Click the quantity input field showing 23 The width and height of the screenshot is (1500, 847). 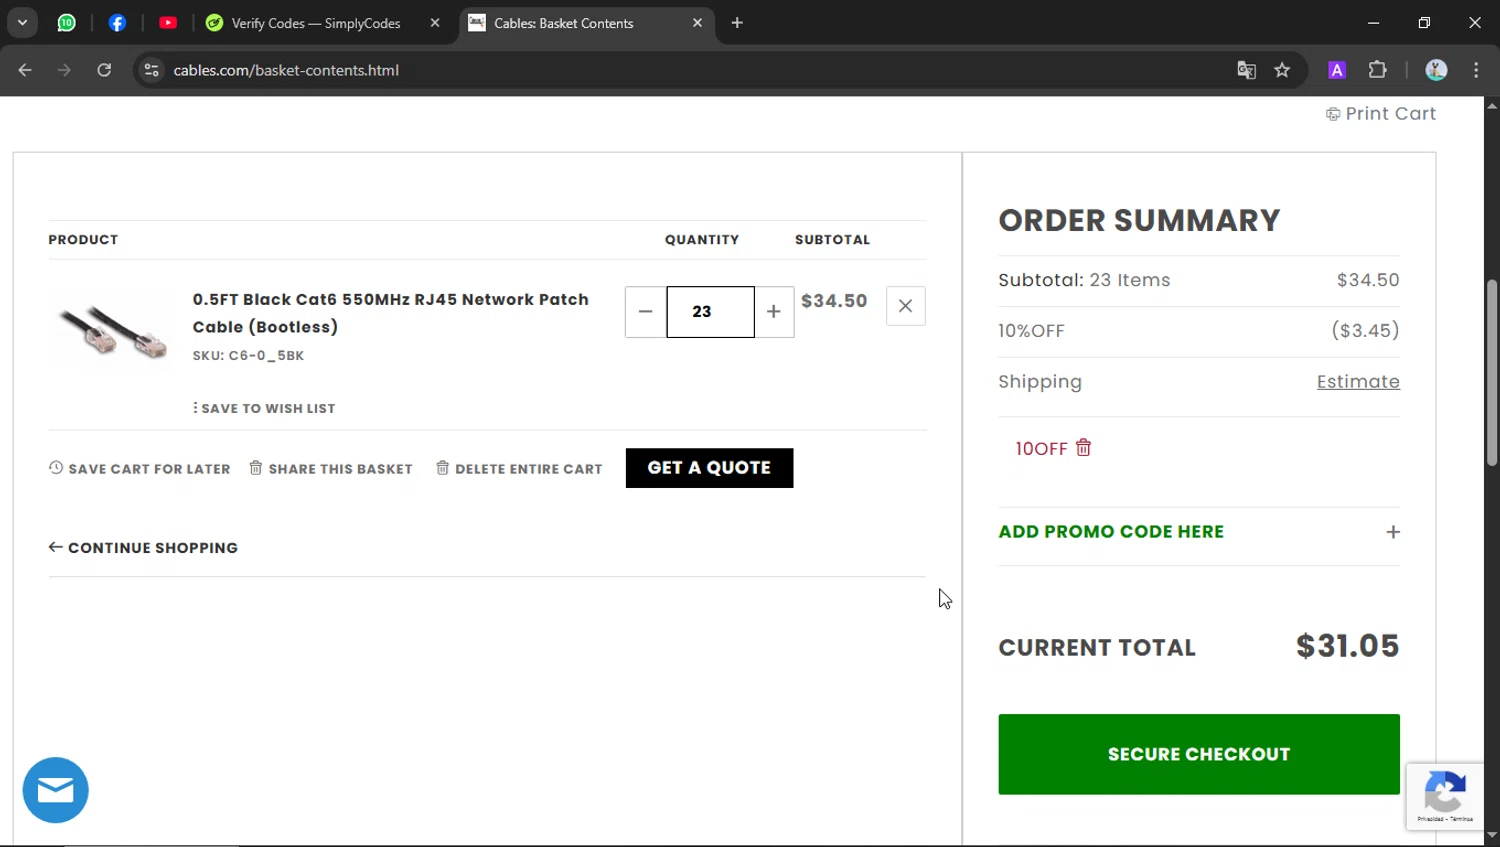(x=710, y=312)
